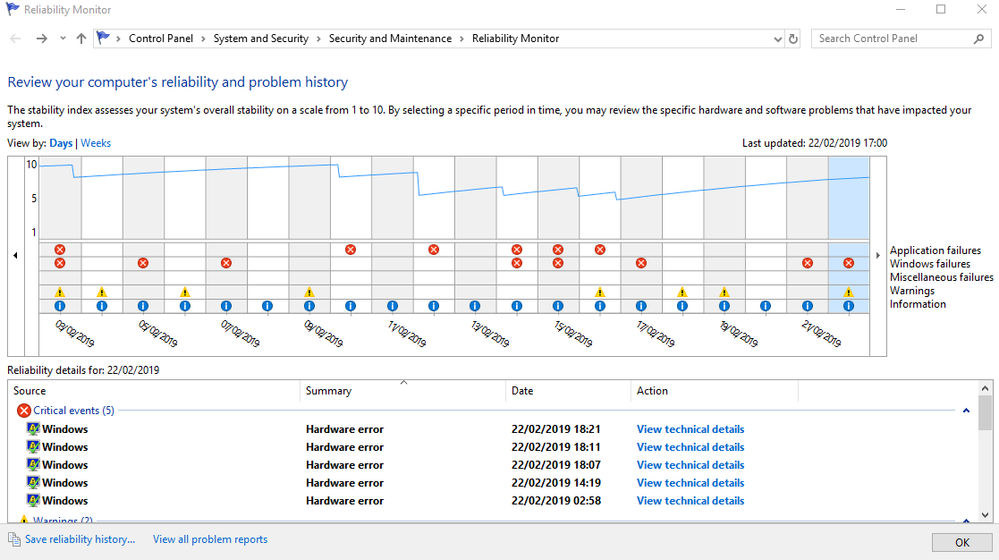Select the information icon for 03/02/2019
The height and width of the screenshot is (560, 999).
(60, 306)
